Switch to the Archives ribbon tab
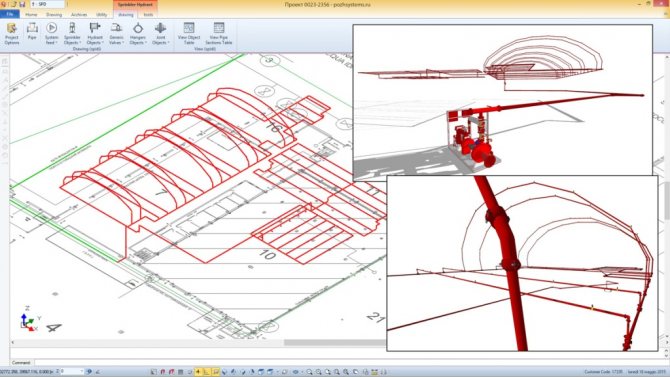This screenshot has height=377, width=670. click(79, 15)
